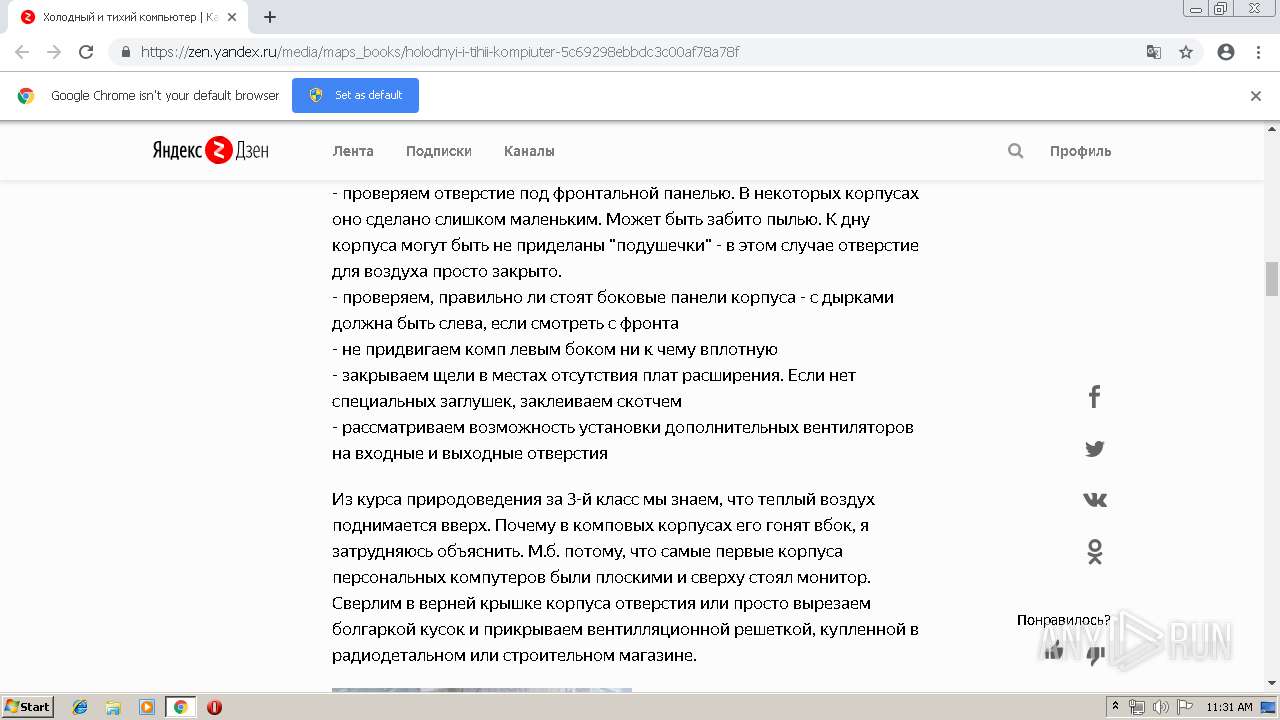This screenshot has height=720, width=1280.
Task: Open the file explorer folder taskbar icon
Action: click(113, 707)
